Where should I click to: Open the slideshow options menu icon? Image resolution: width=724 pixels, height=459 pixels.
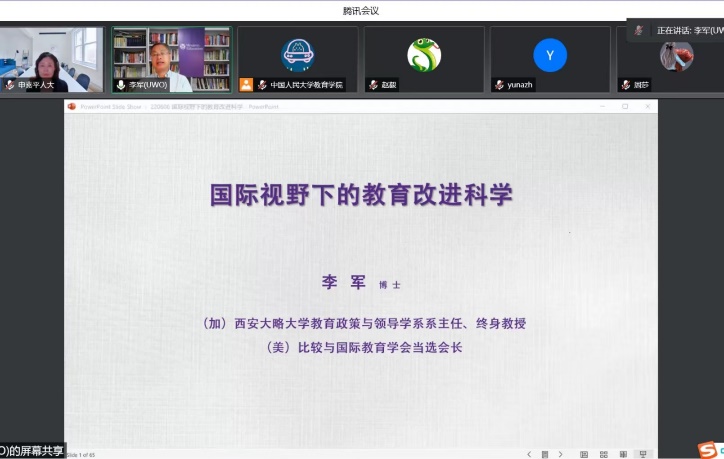click(544, 454)
